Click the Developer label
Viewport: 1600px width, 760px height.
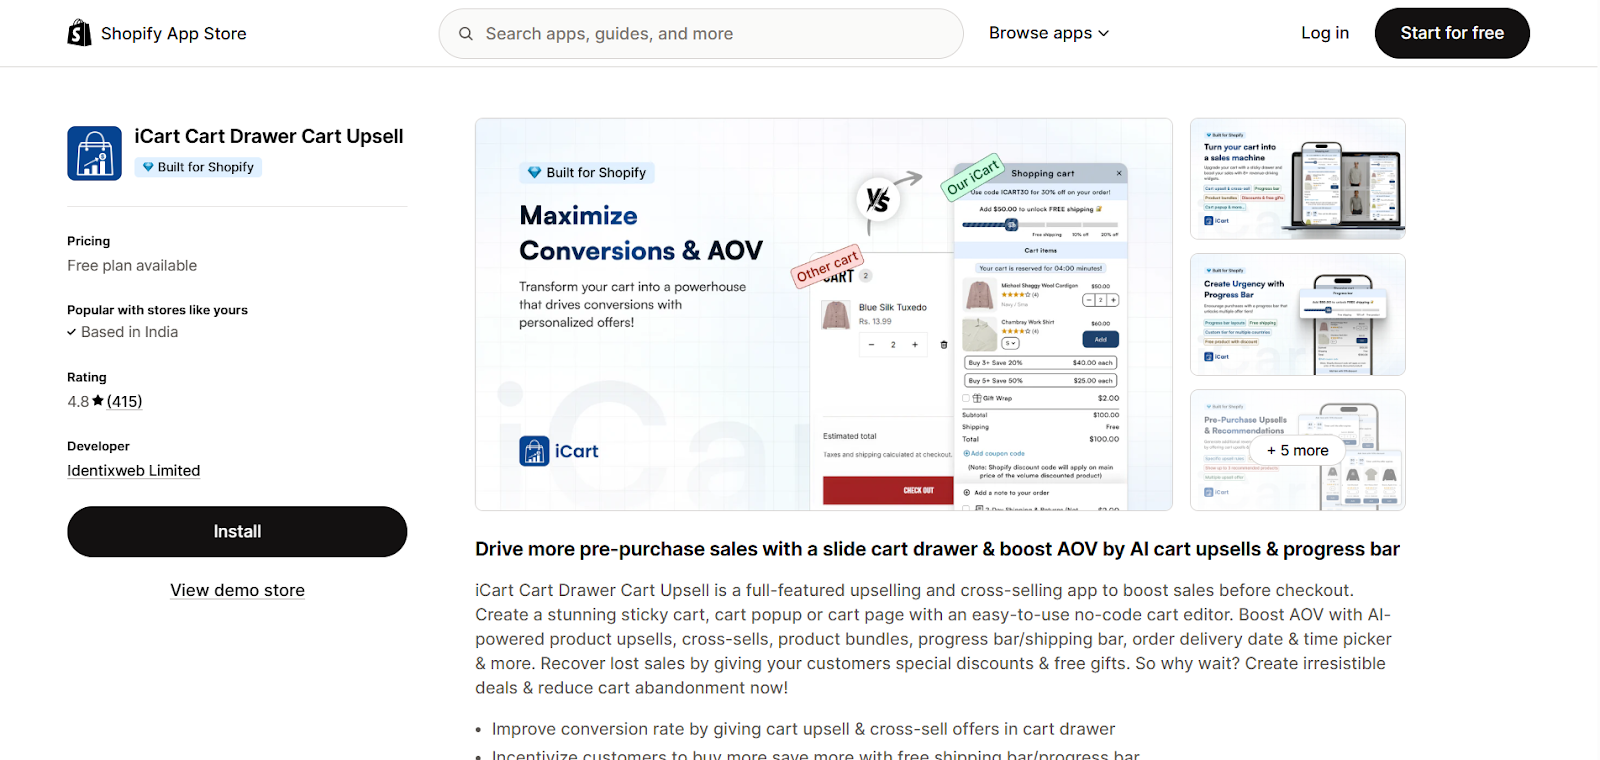[98, 446]
